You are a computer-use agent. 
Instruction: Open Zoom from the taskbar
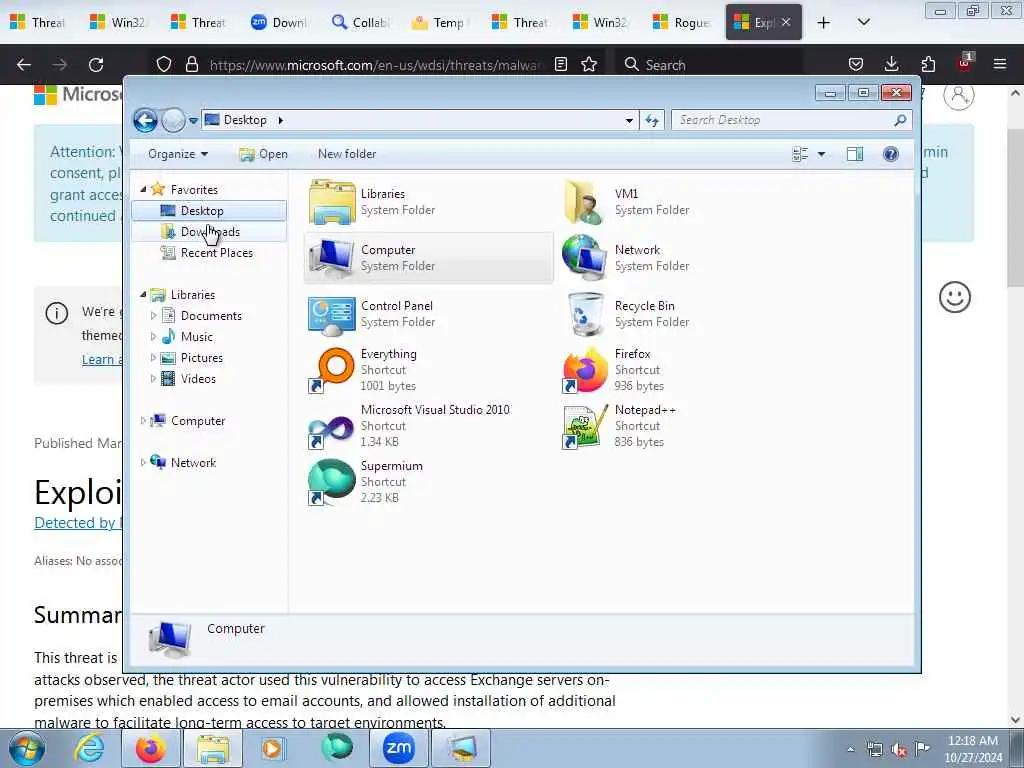click(398, 748)
